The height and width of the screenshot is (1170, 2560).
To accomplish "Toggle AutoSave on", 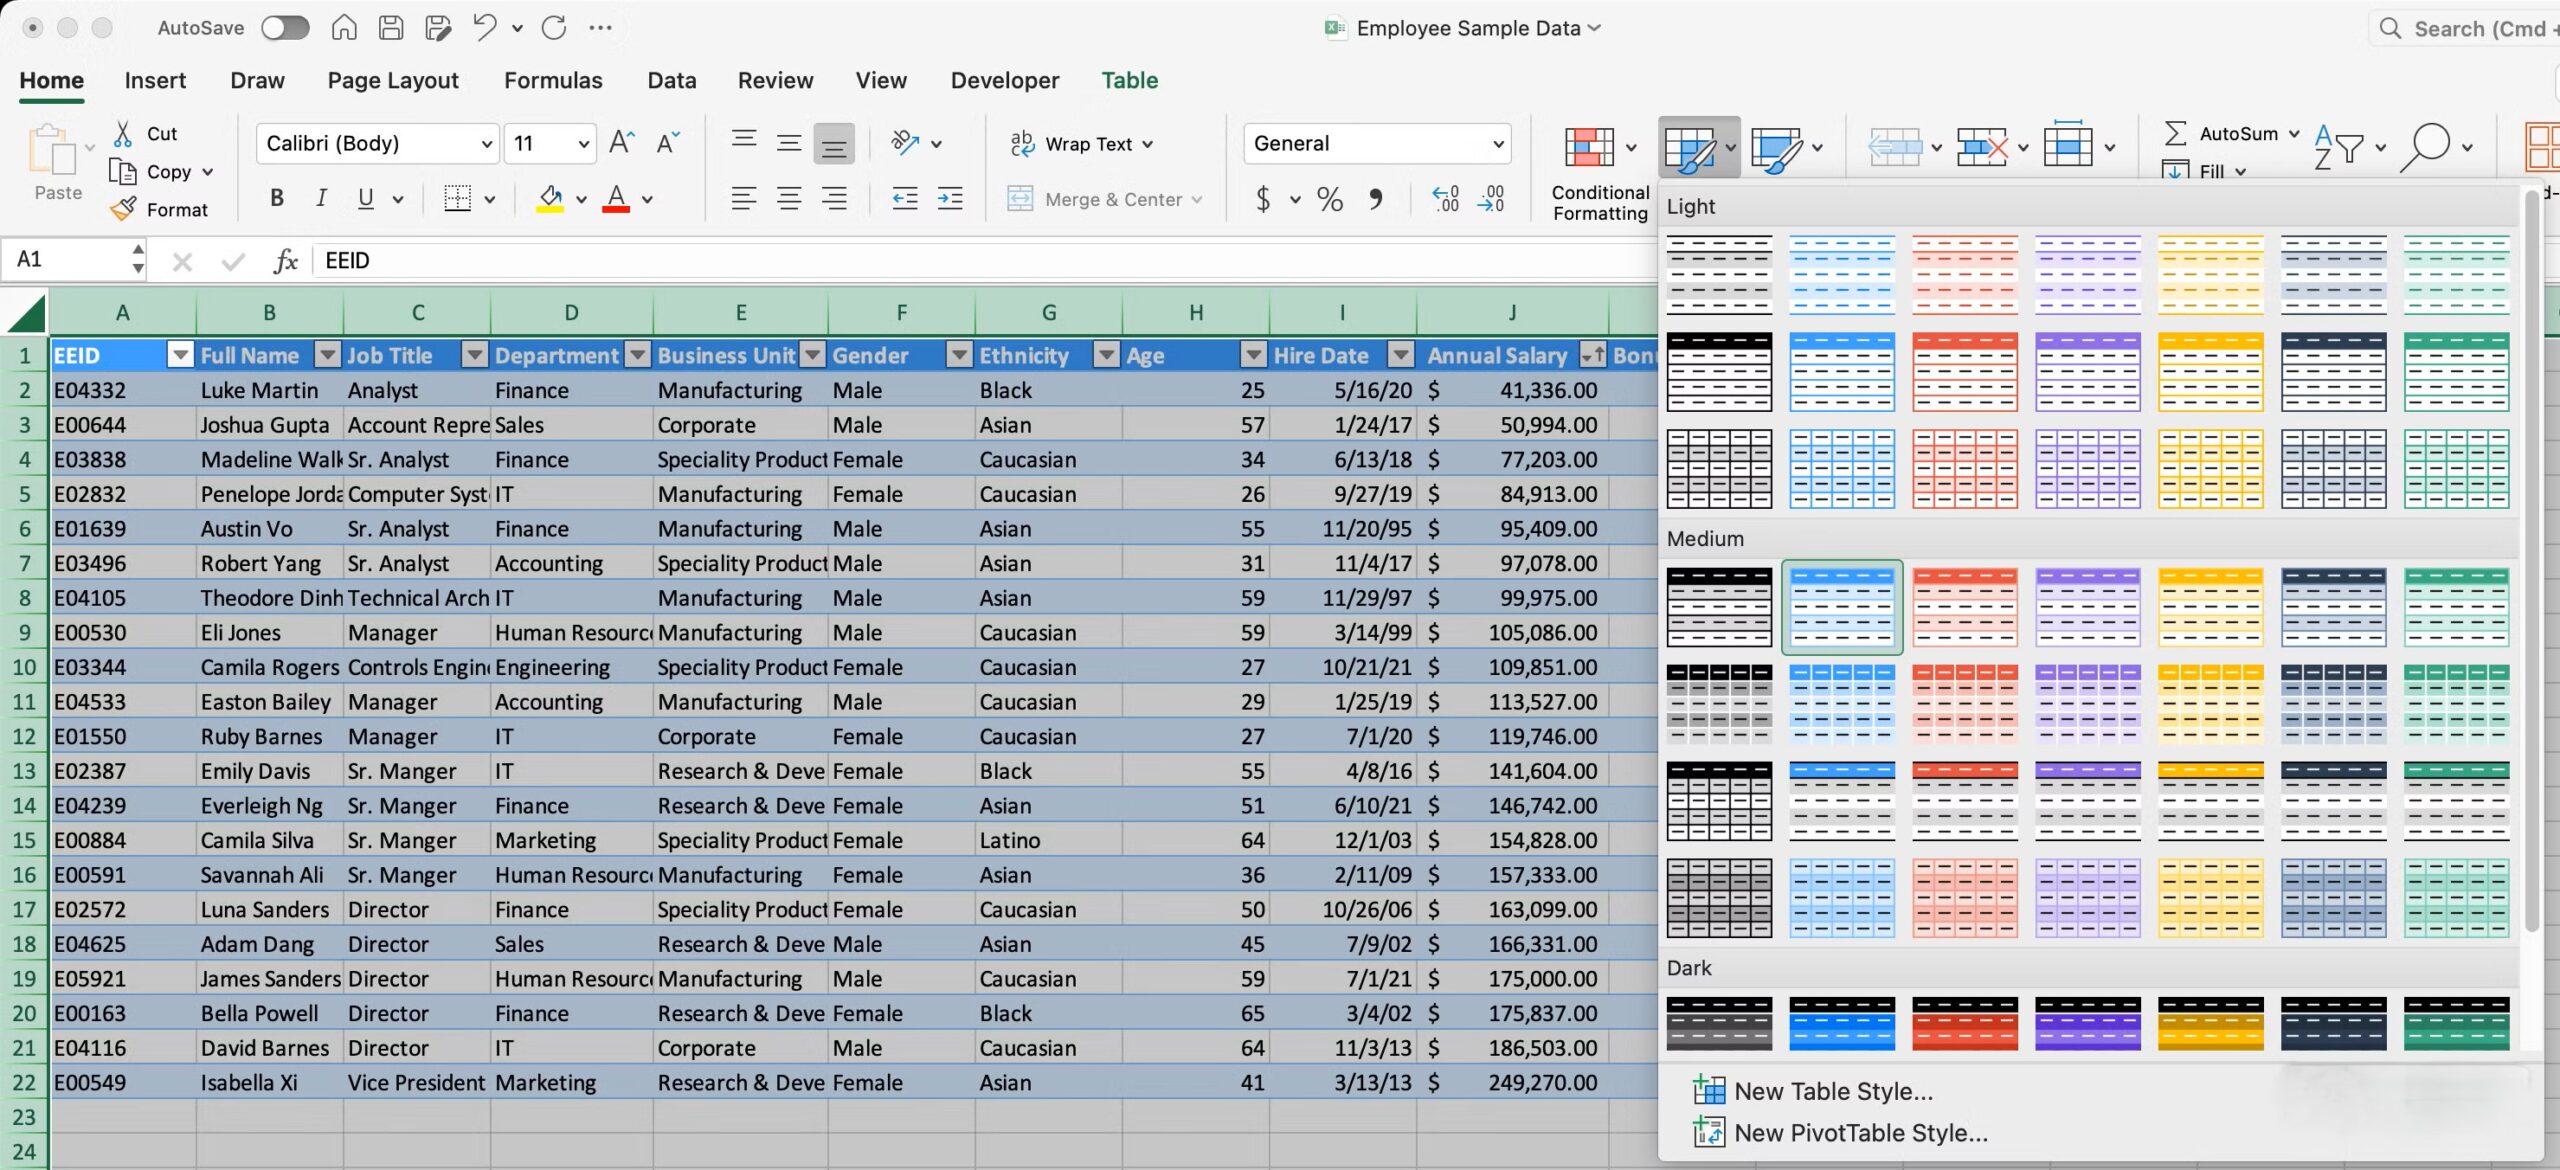I will 285,27.
